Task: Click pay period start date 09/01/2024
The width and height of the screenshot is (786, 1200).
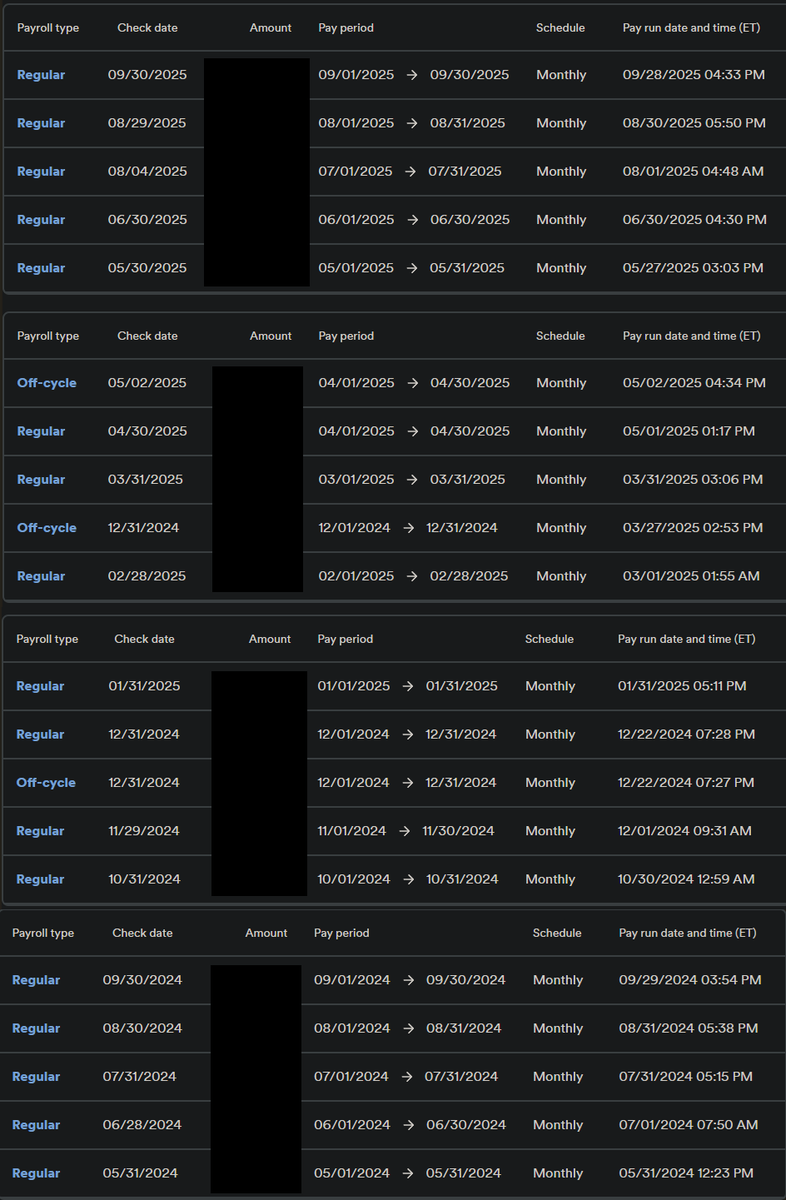Action: (352, 980)
